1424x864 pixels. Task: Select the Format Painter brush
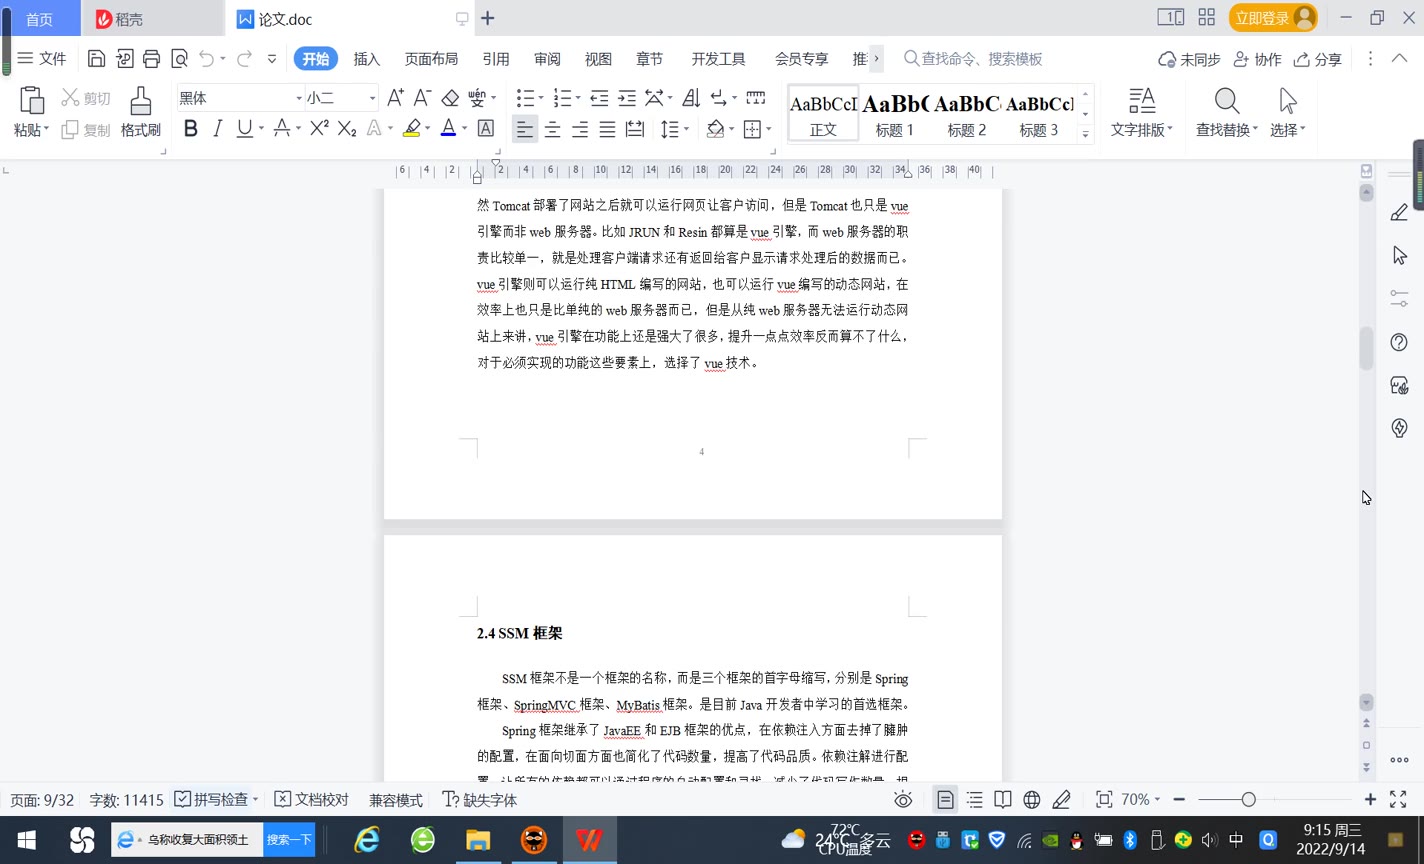pos(141,100)
